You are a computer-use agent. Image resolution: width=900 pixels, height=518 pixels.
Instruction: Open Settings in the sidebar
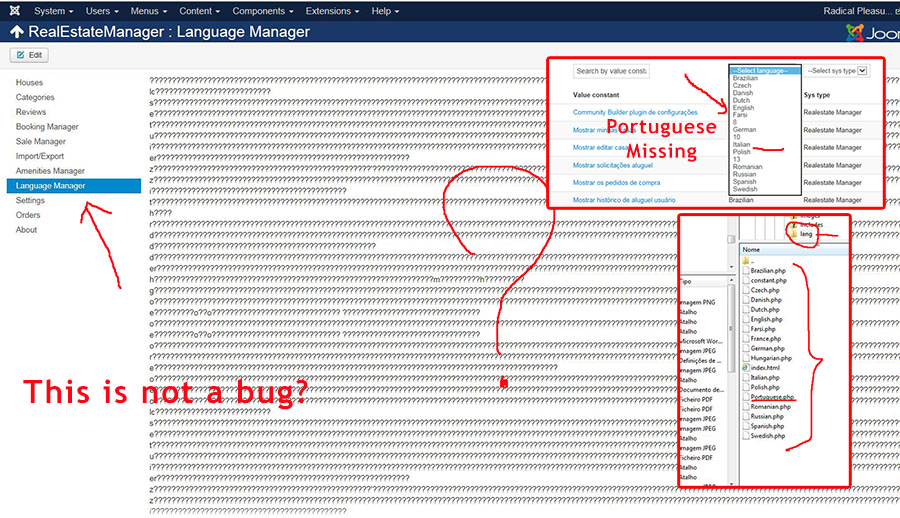(30, 200)
